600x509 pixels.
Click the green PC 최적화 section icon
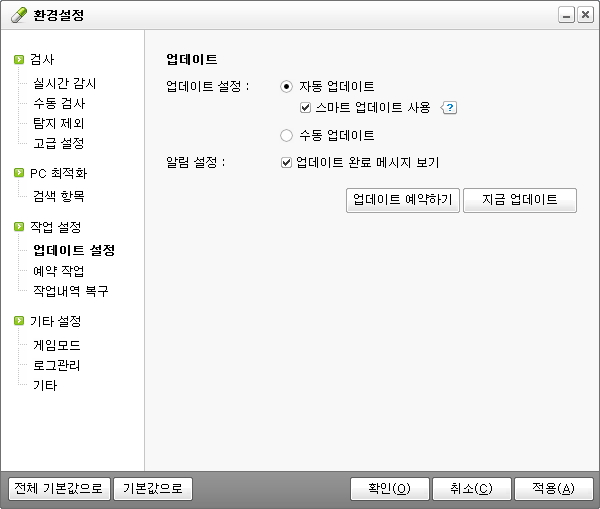18,173
